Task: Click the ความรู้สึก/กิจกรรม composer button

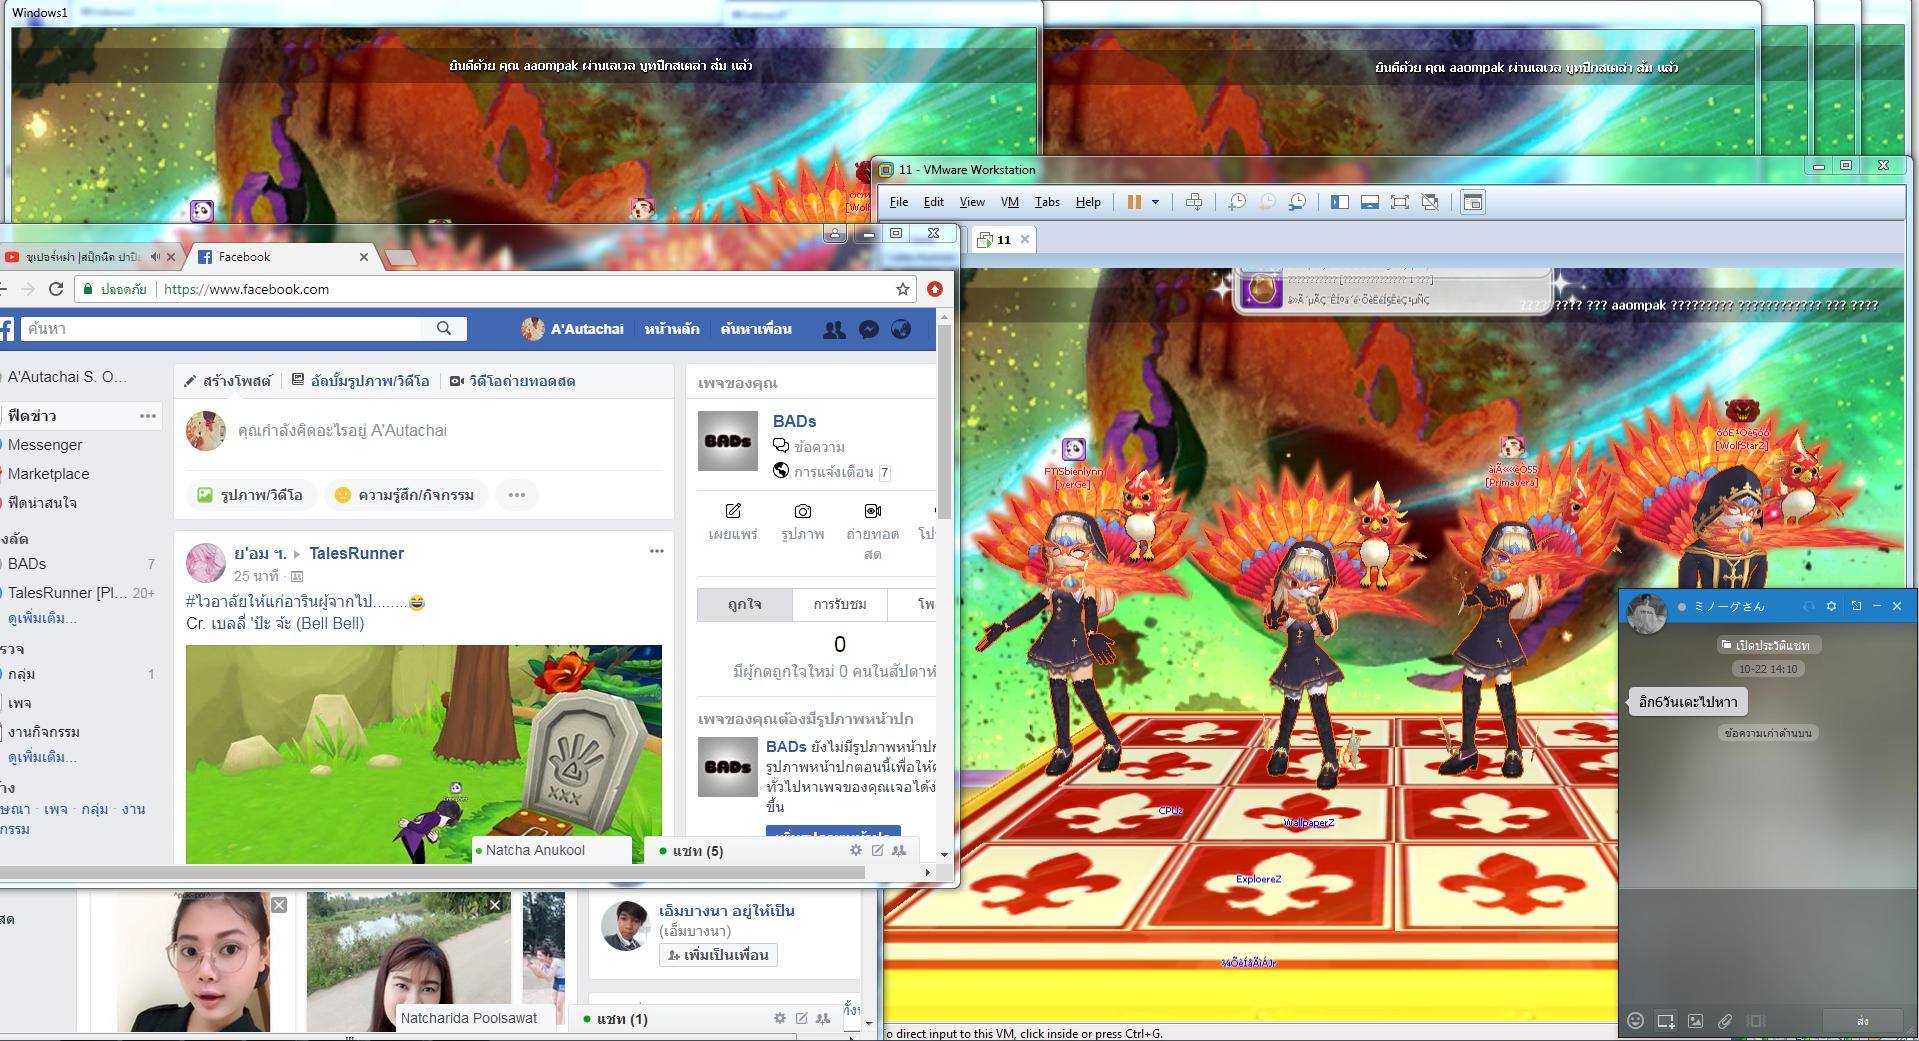Action: point(405,495)
